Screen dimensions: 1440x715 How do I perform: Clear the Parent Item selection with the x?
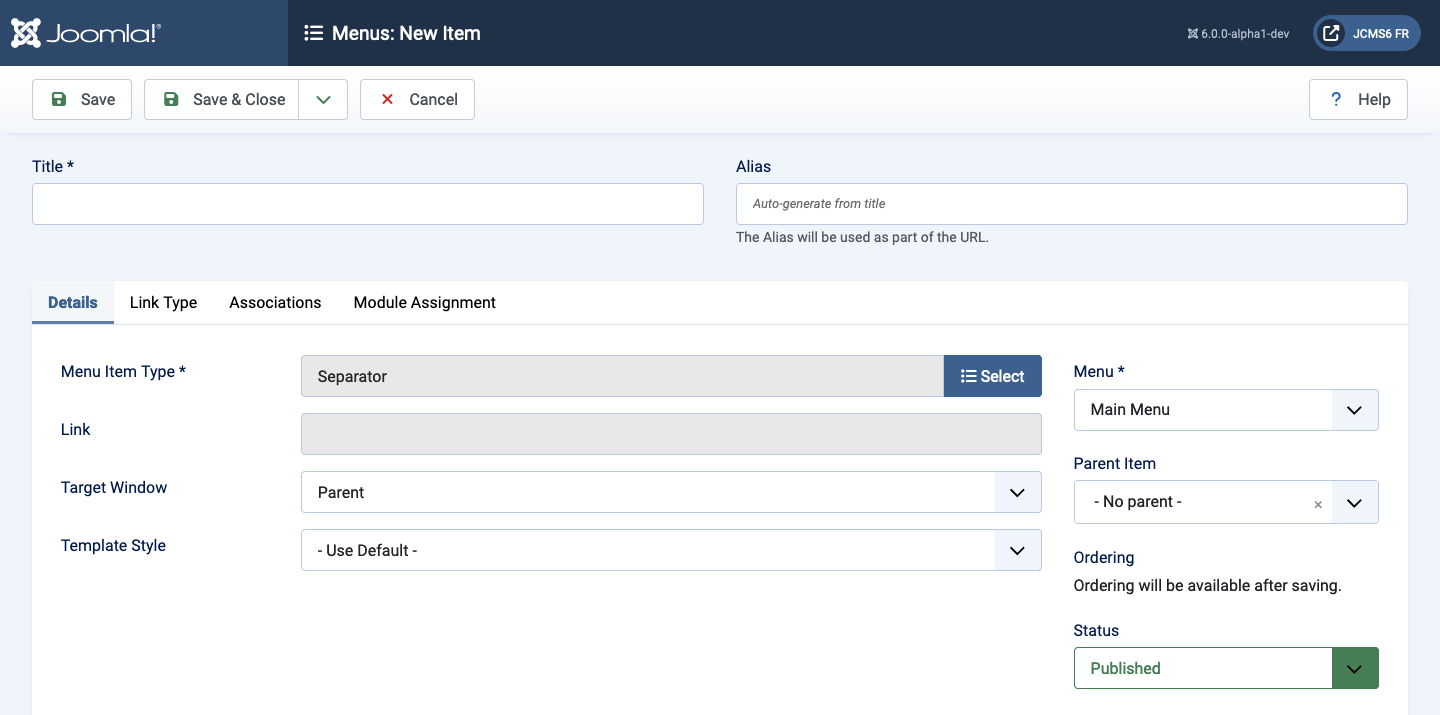[x=1318, y=504]
